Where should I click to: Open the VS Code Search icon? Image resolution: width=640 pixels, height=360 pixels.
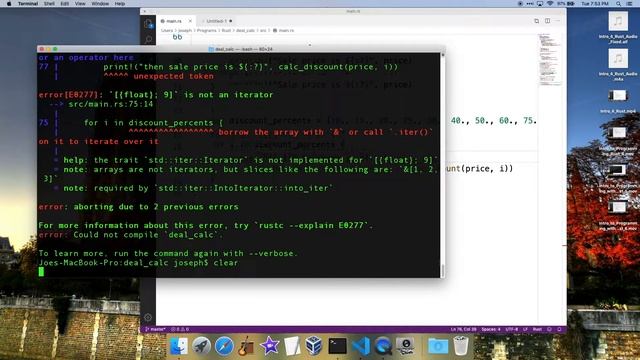point(148,40)
